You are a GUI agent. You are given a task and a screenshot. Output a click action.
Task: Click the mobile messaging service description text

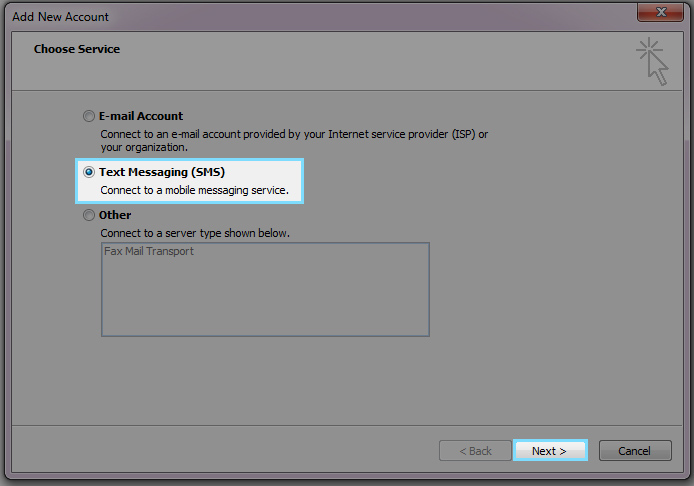pyautogui.click(x=194, y=190)
